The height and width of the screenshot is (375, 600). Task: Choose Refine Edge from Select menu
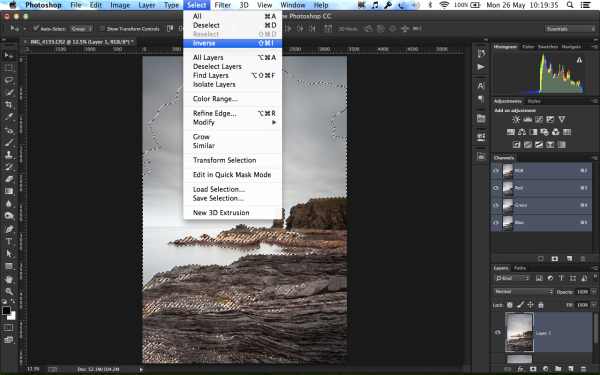point(233,113)
